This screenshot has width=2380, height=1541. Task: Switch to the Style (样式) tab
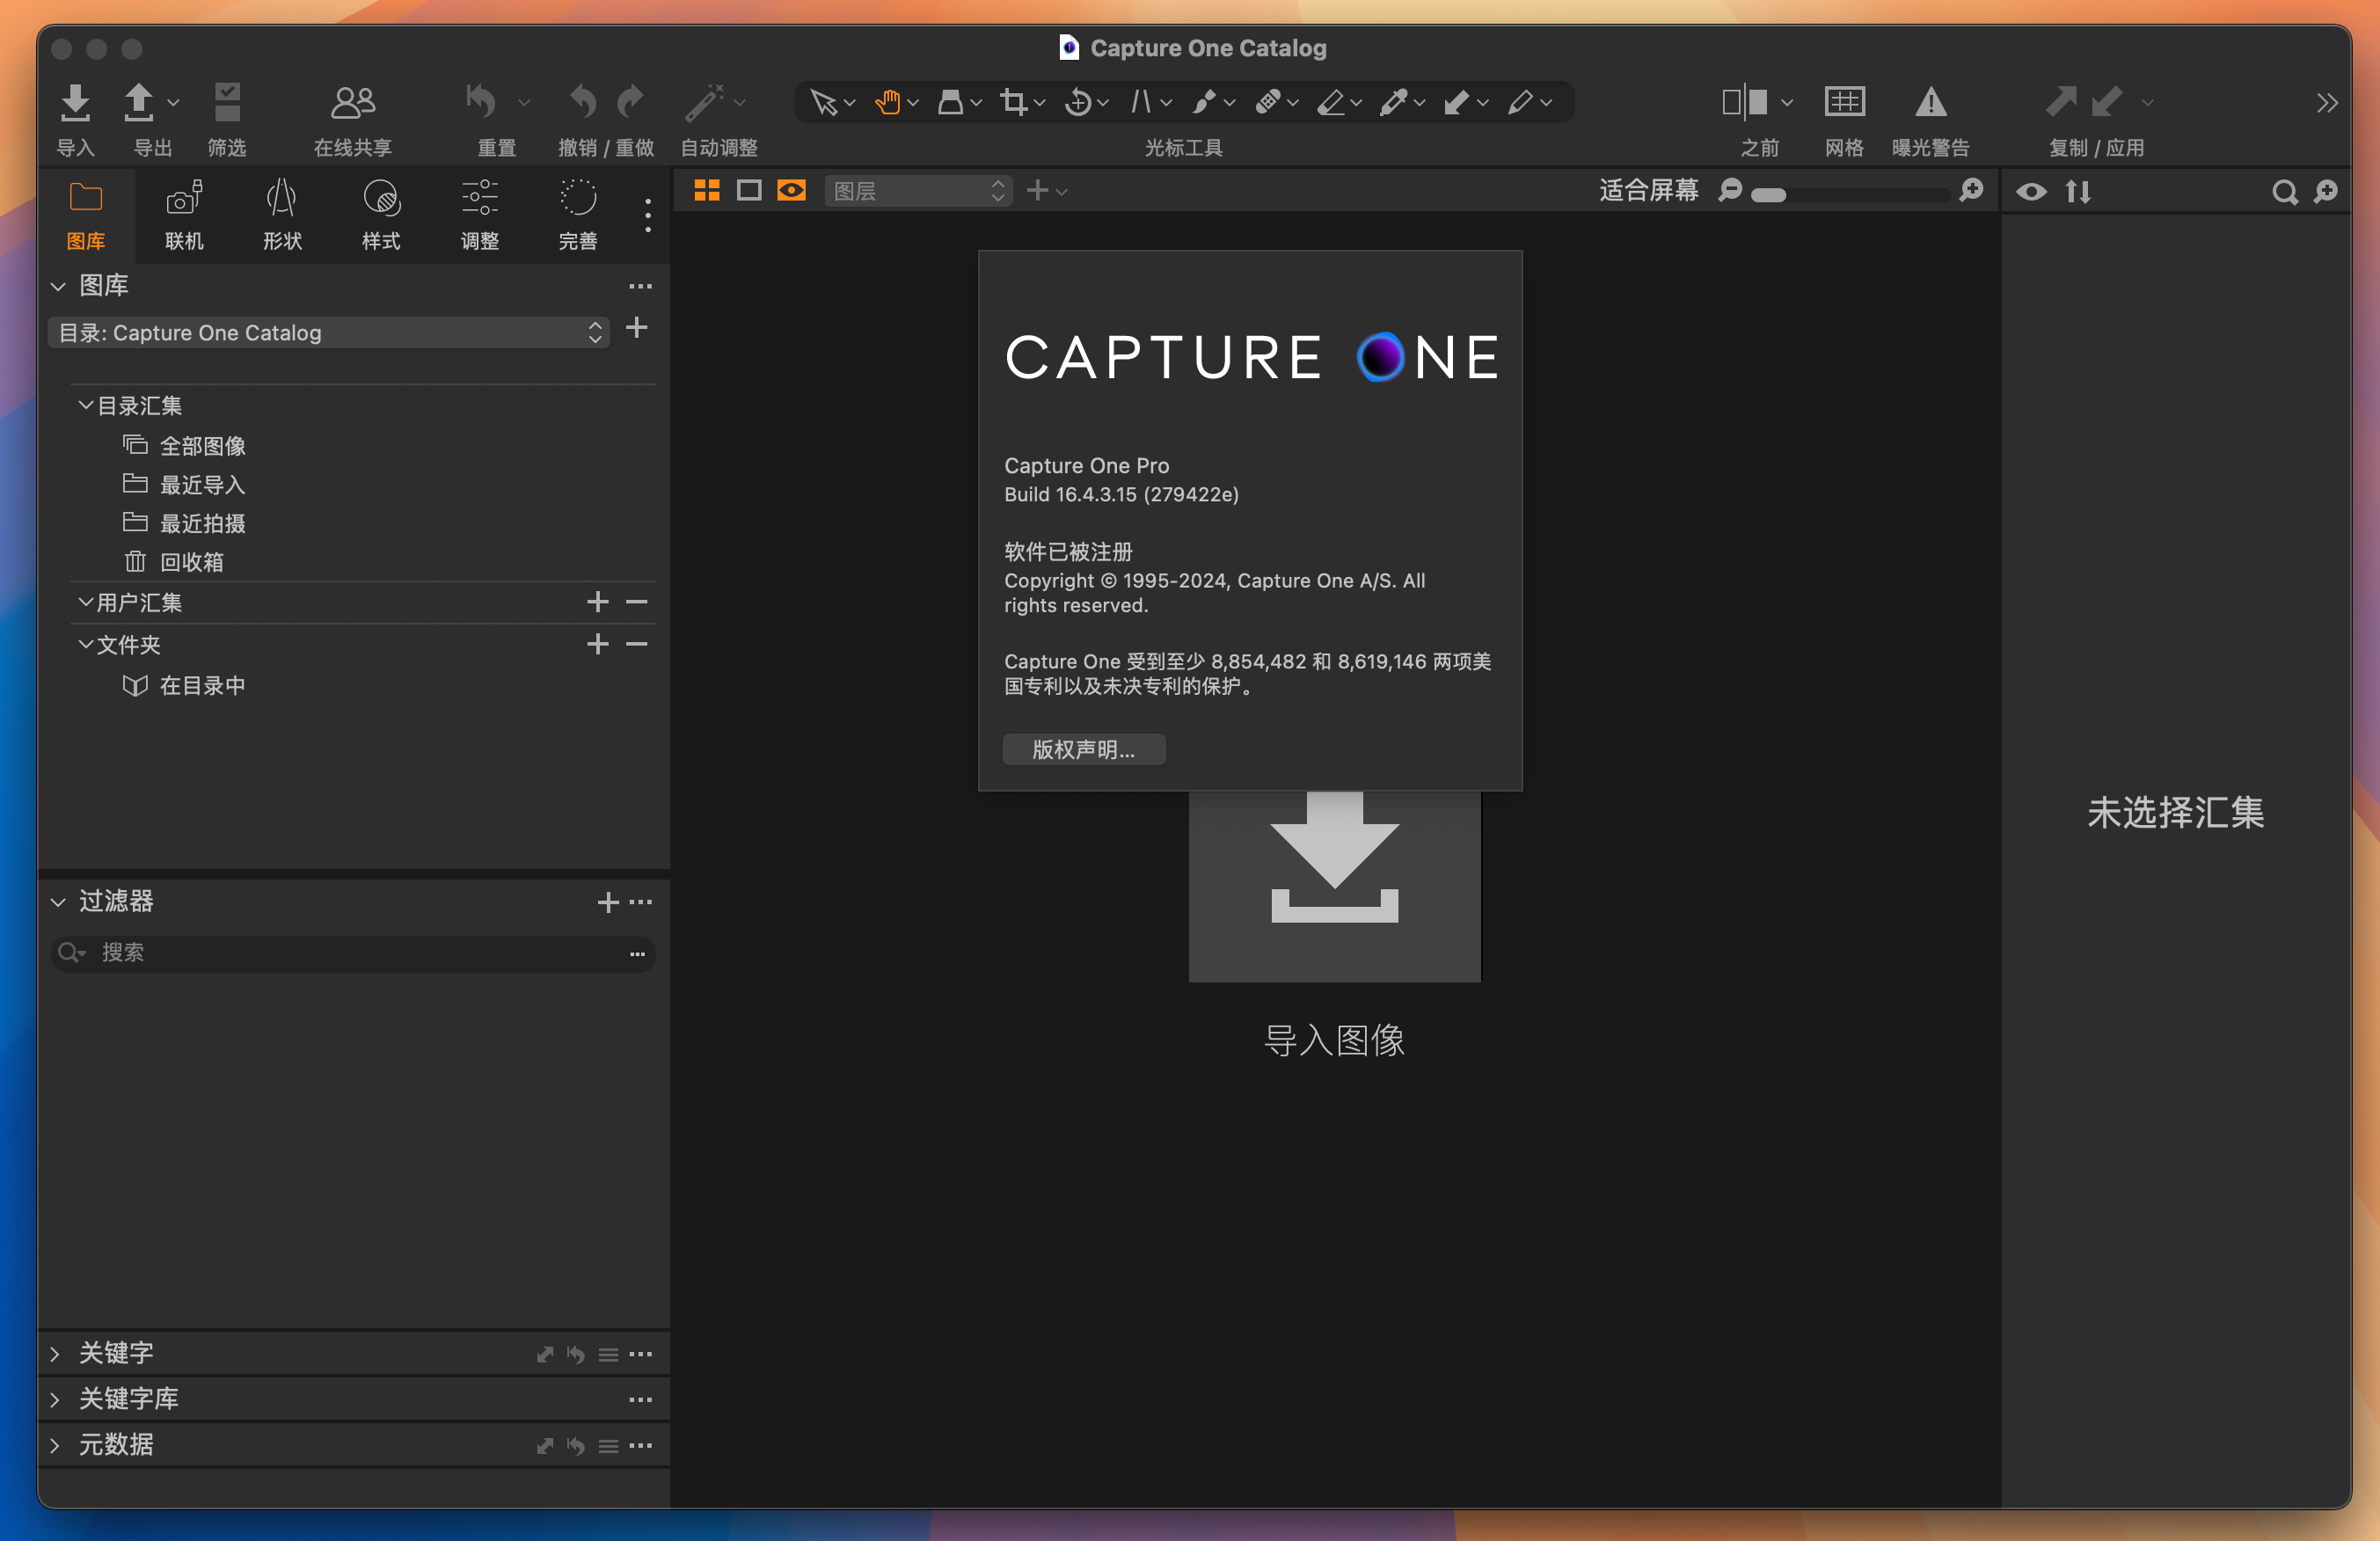[381, 215]
